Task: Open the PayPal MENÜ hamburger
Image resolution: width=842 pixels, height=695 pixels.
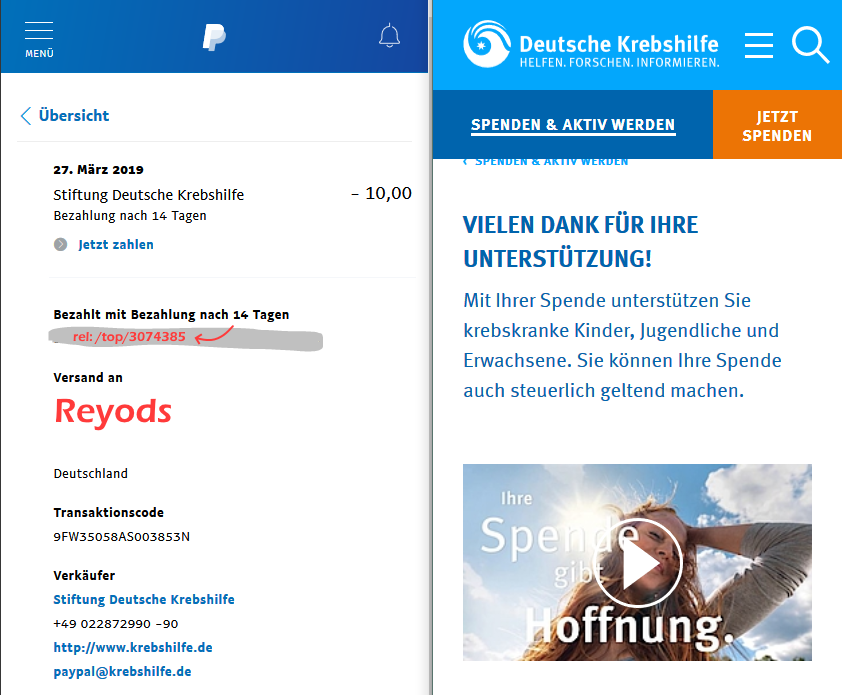Action: (39, 39)
